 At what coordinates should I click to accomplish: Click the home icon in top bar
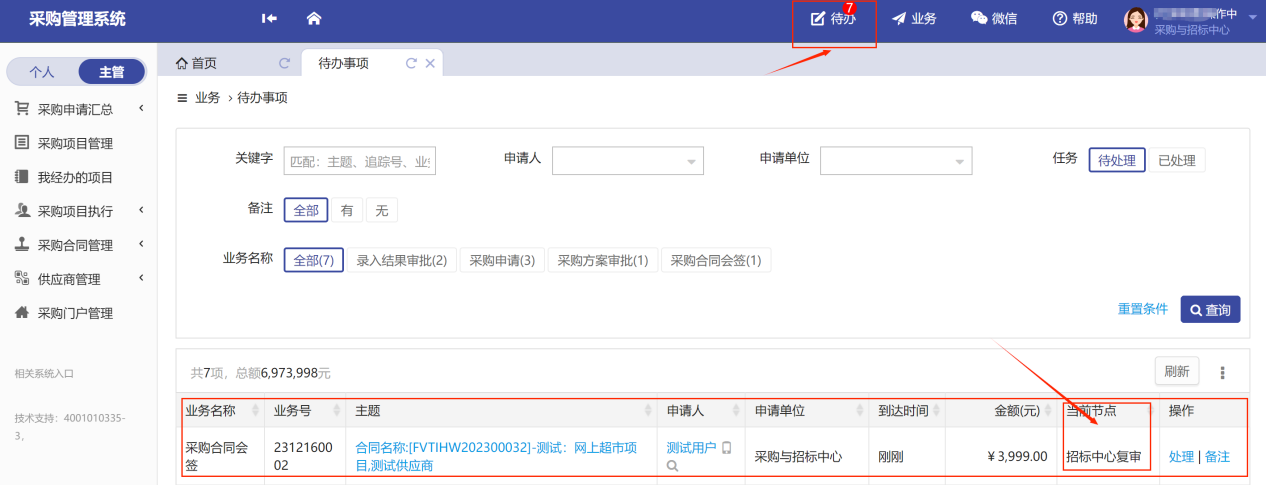tap(314, 19)
